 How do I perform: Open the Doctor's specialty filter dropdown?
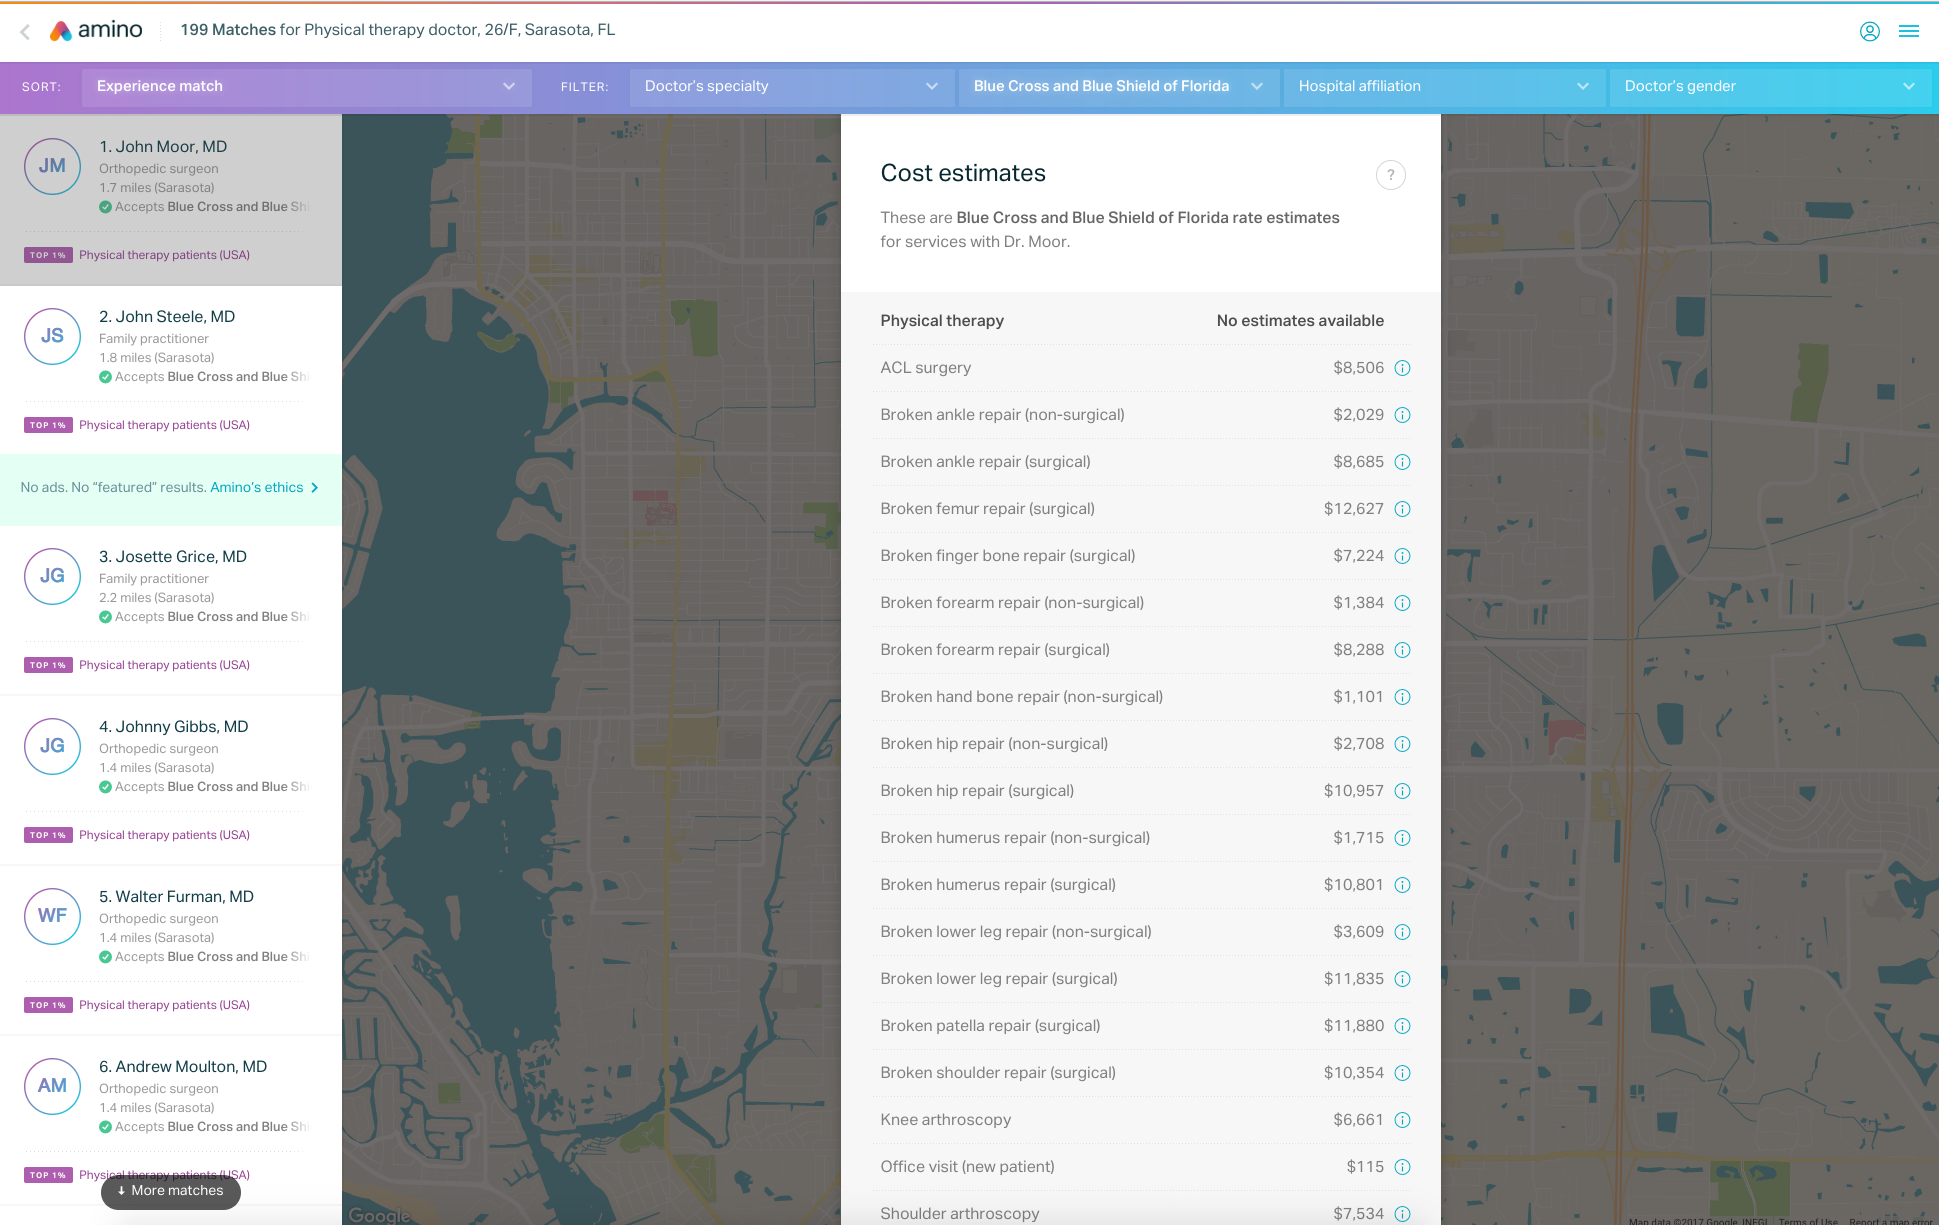click(x=791, y=87)
